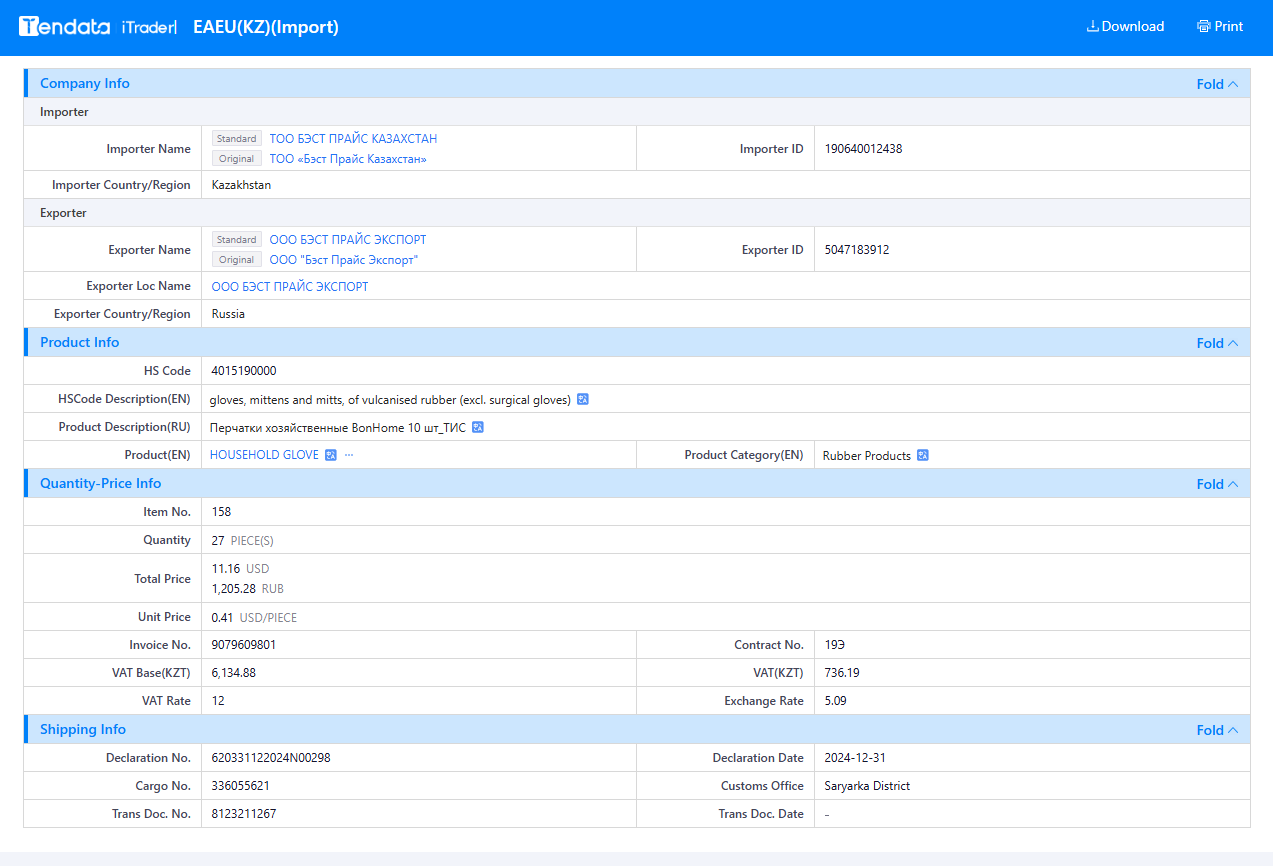The width and height of the screenshot is (1273, 866).
Task: Select Exchange Rate value 5.09
Action: (836, 701)
